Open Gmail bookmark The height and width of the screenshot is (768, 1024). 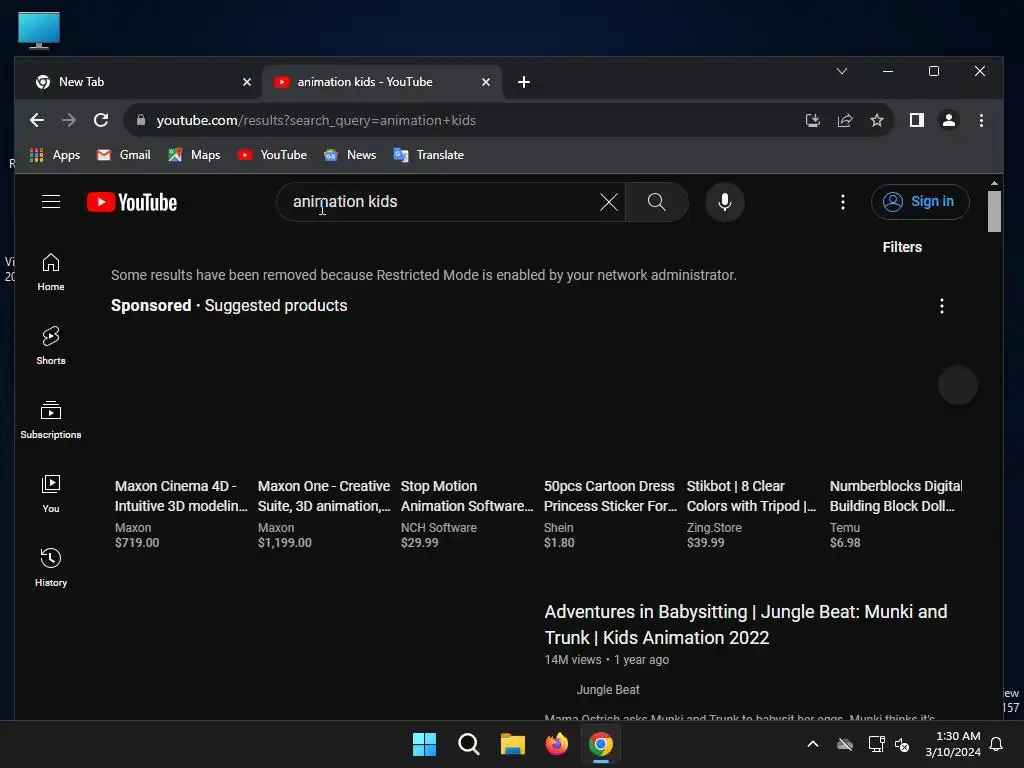tap(123, 155)
